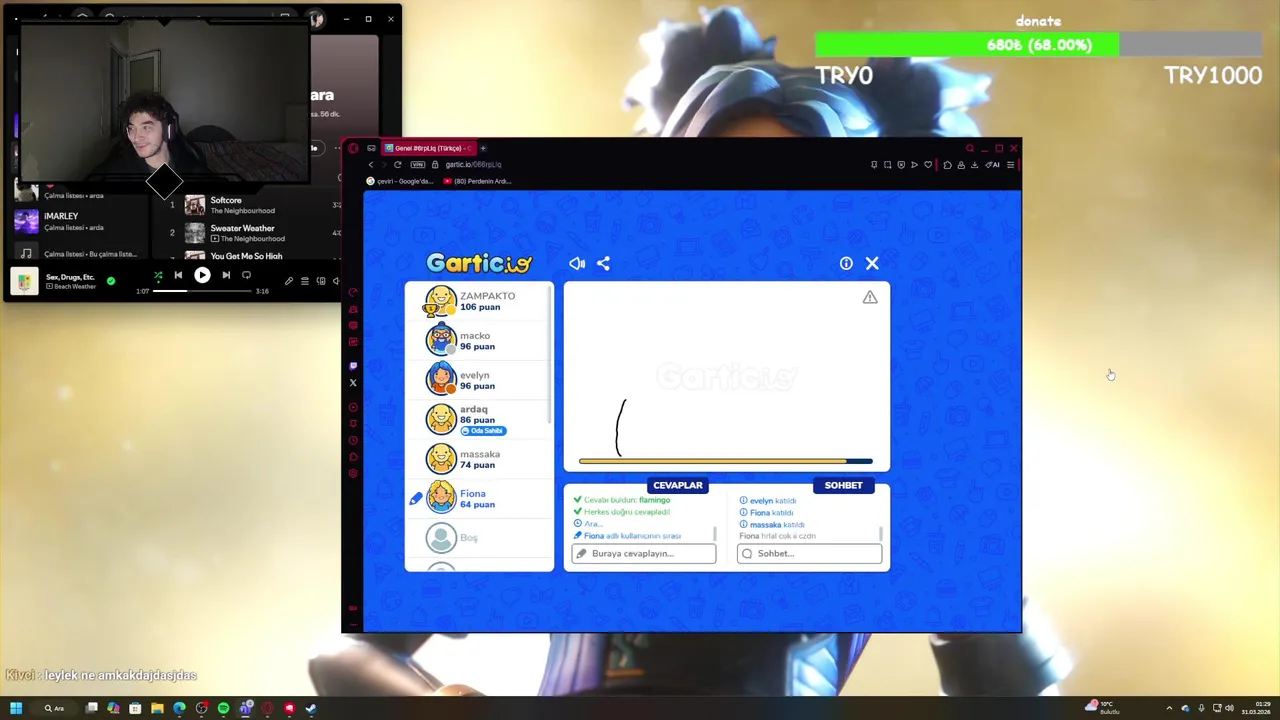Image resolution: width=1280 pixels, height=720 pixels.
Task: Open Opera easy setup menu icon
Action: pos(1010,164)
